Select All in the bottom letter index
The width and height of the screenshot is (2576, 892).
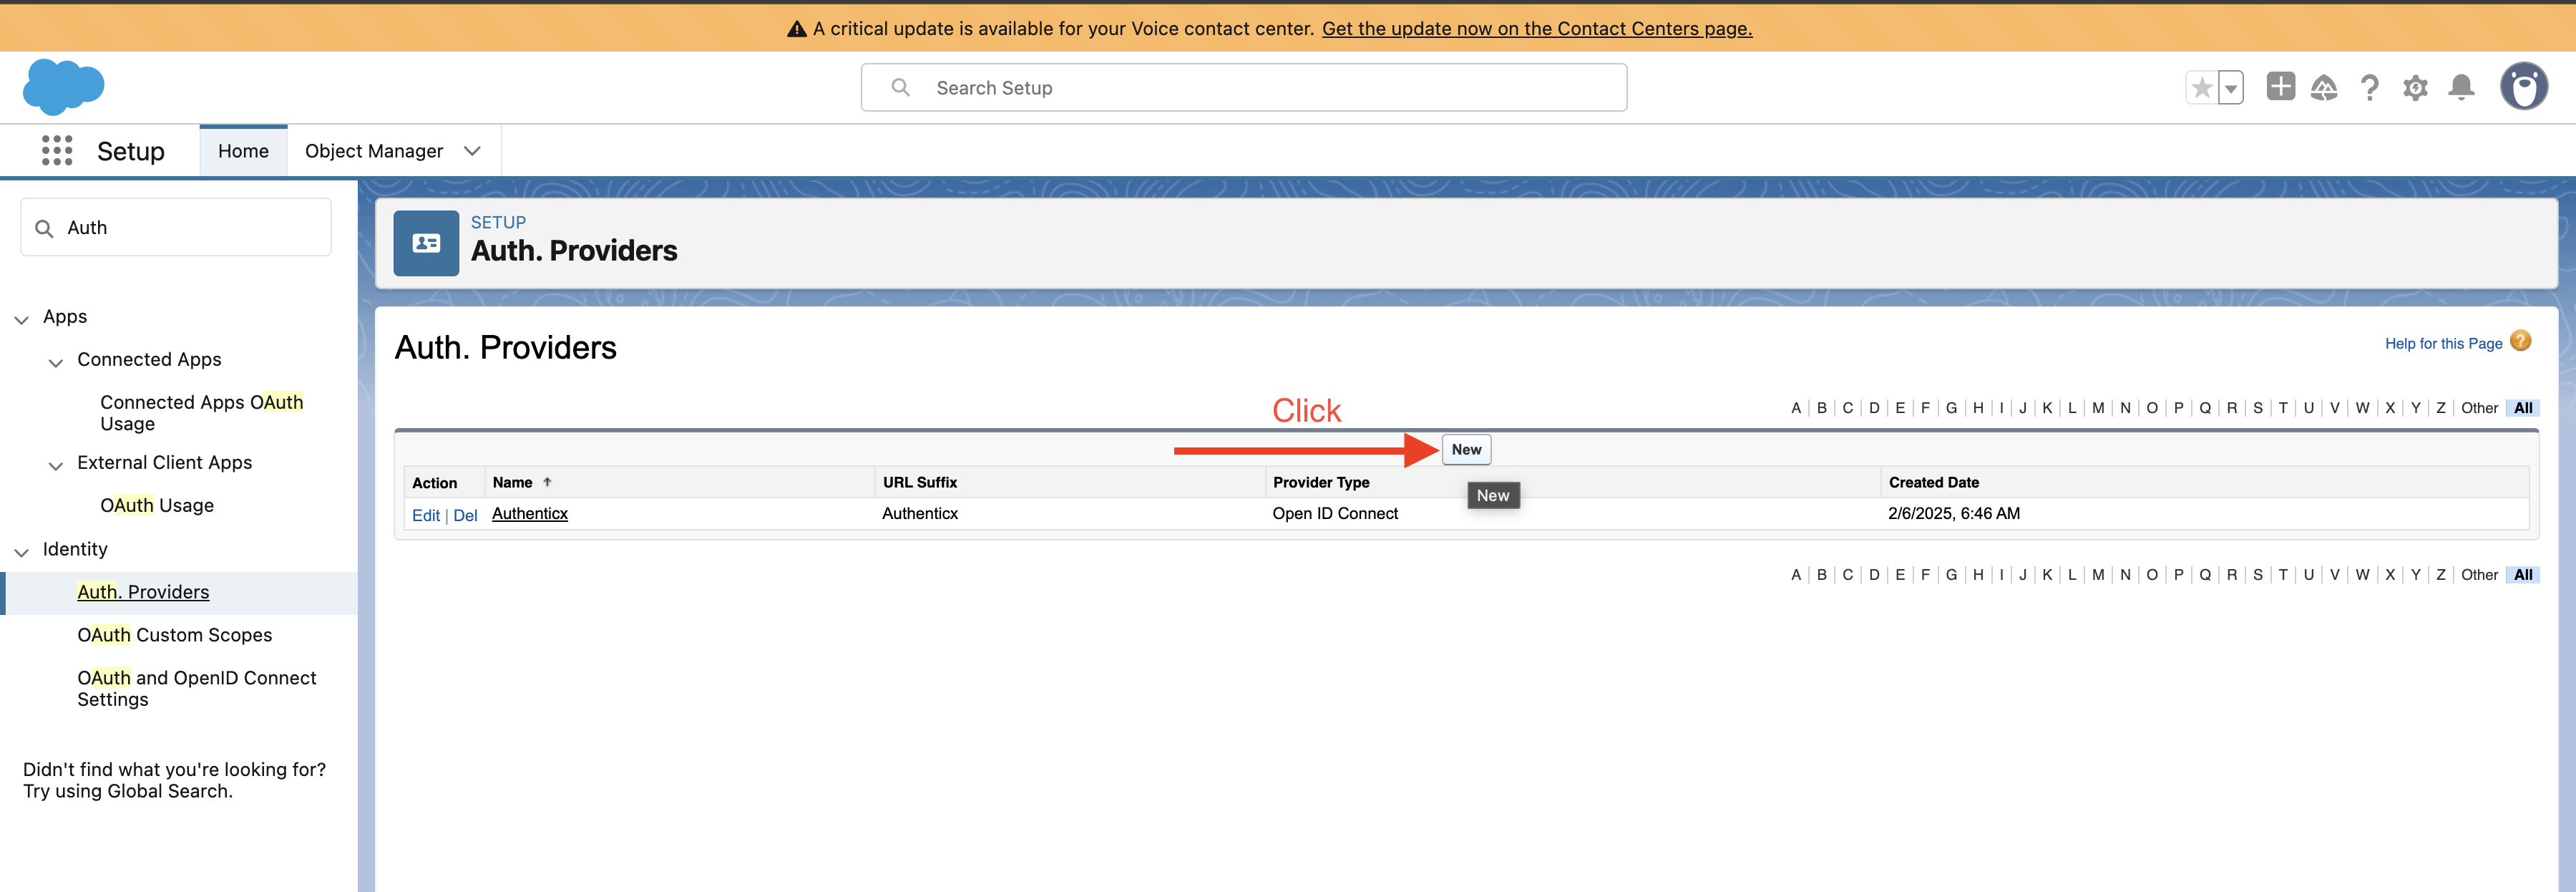point(2523,575)
